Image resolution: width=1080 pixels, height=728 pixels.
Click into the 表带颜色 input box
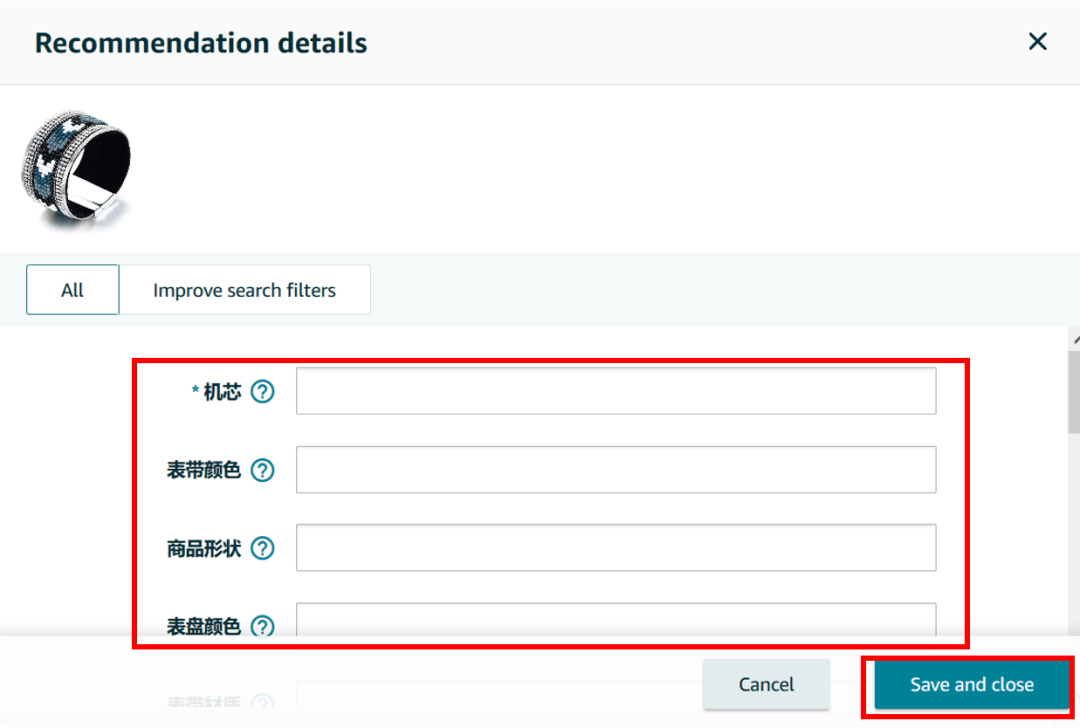615,470
